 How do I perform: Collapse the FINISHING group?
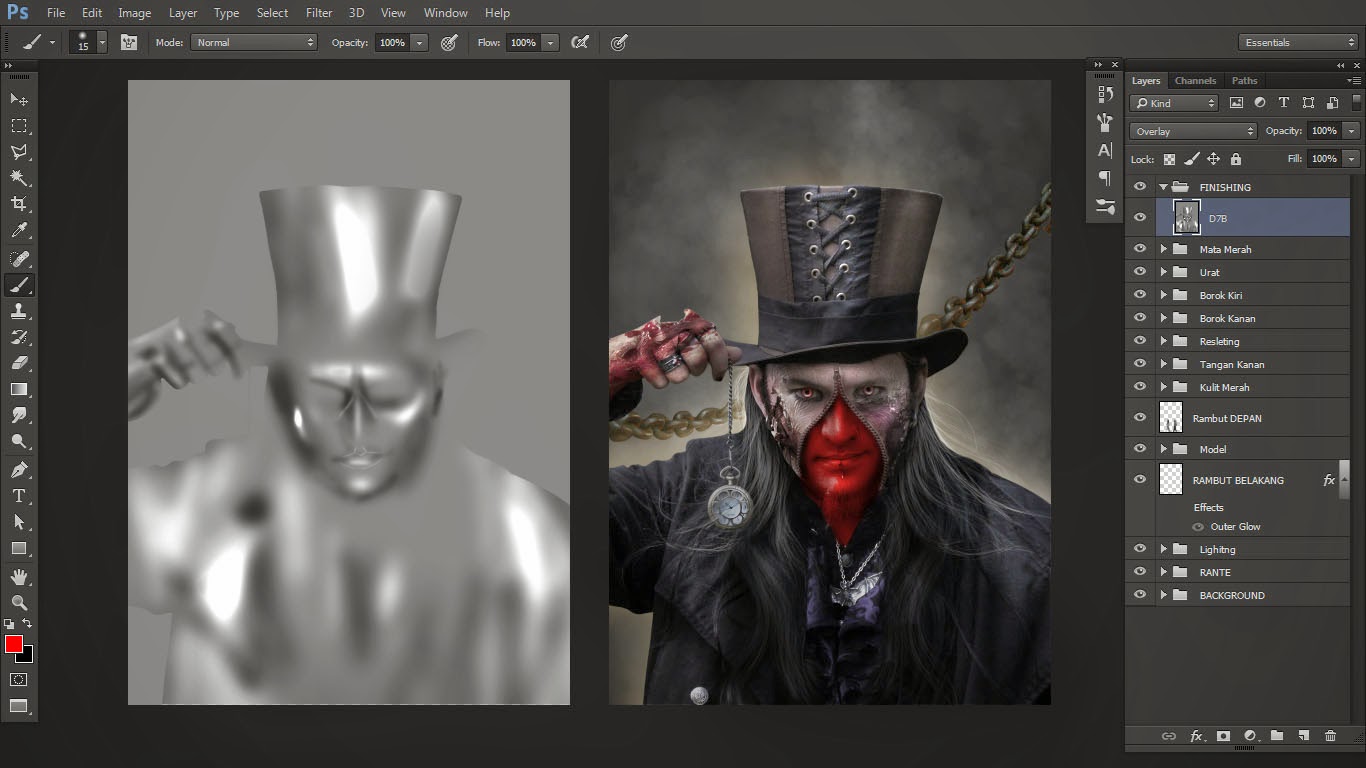point(1163,187)
